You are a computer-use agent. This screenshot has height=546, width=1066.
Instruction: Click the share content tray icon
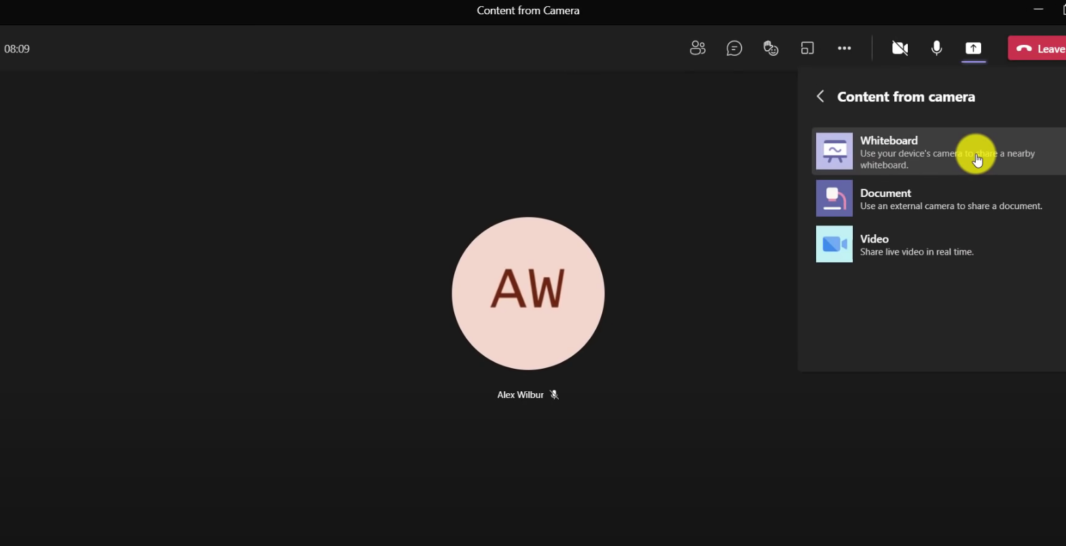973,48
